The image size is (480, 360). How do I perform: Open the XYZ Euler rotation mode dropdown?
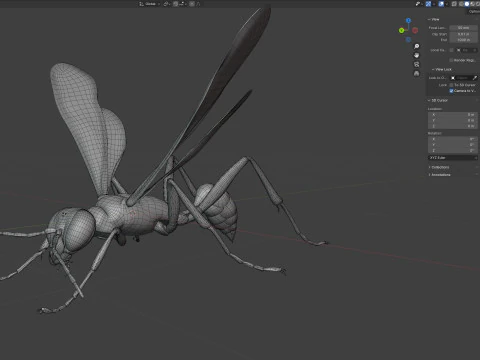tap(453, 158)
